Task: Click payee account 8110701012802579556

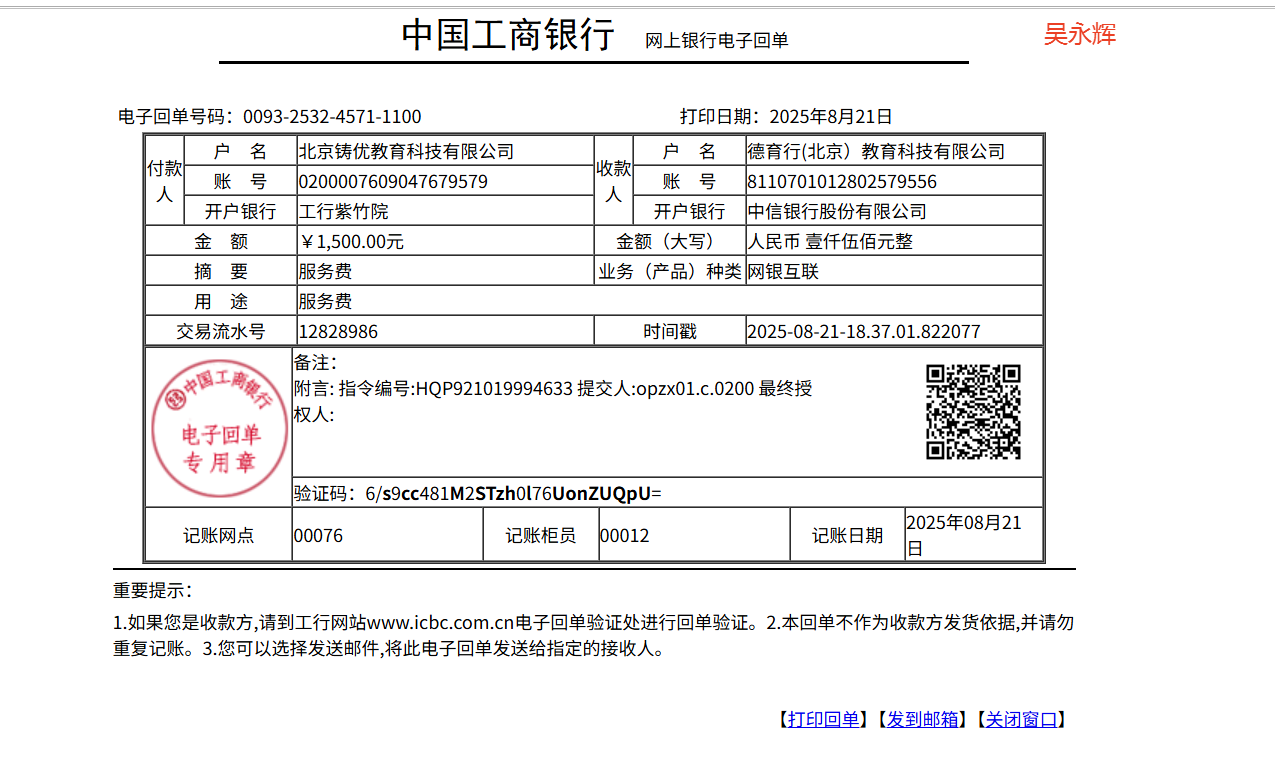Action: click(x=842, y=182)
